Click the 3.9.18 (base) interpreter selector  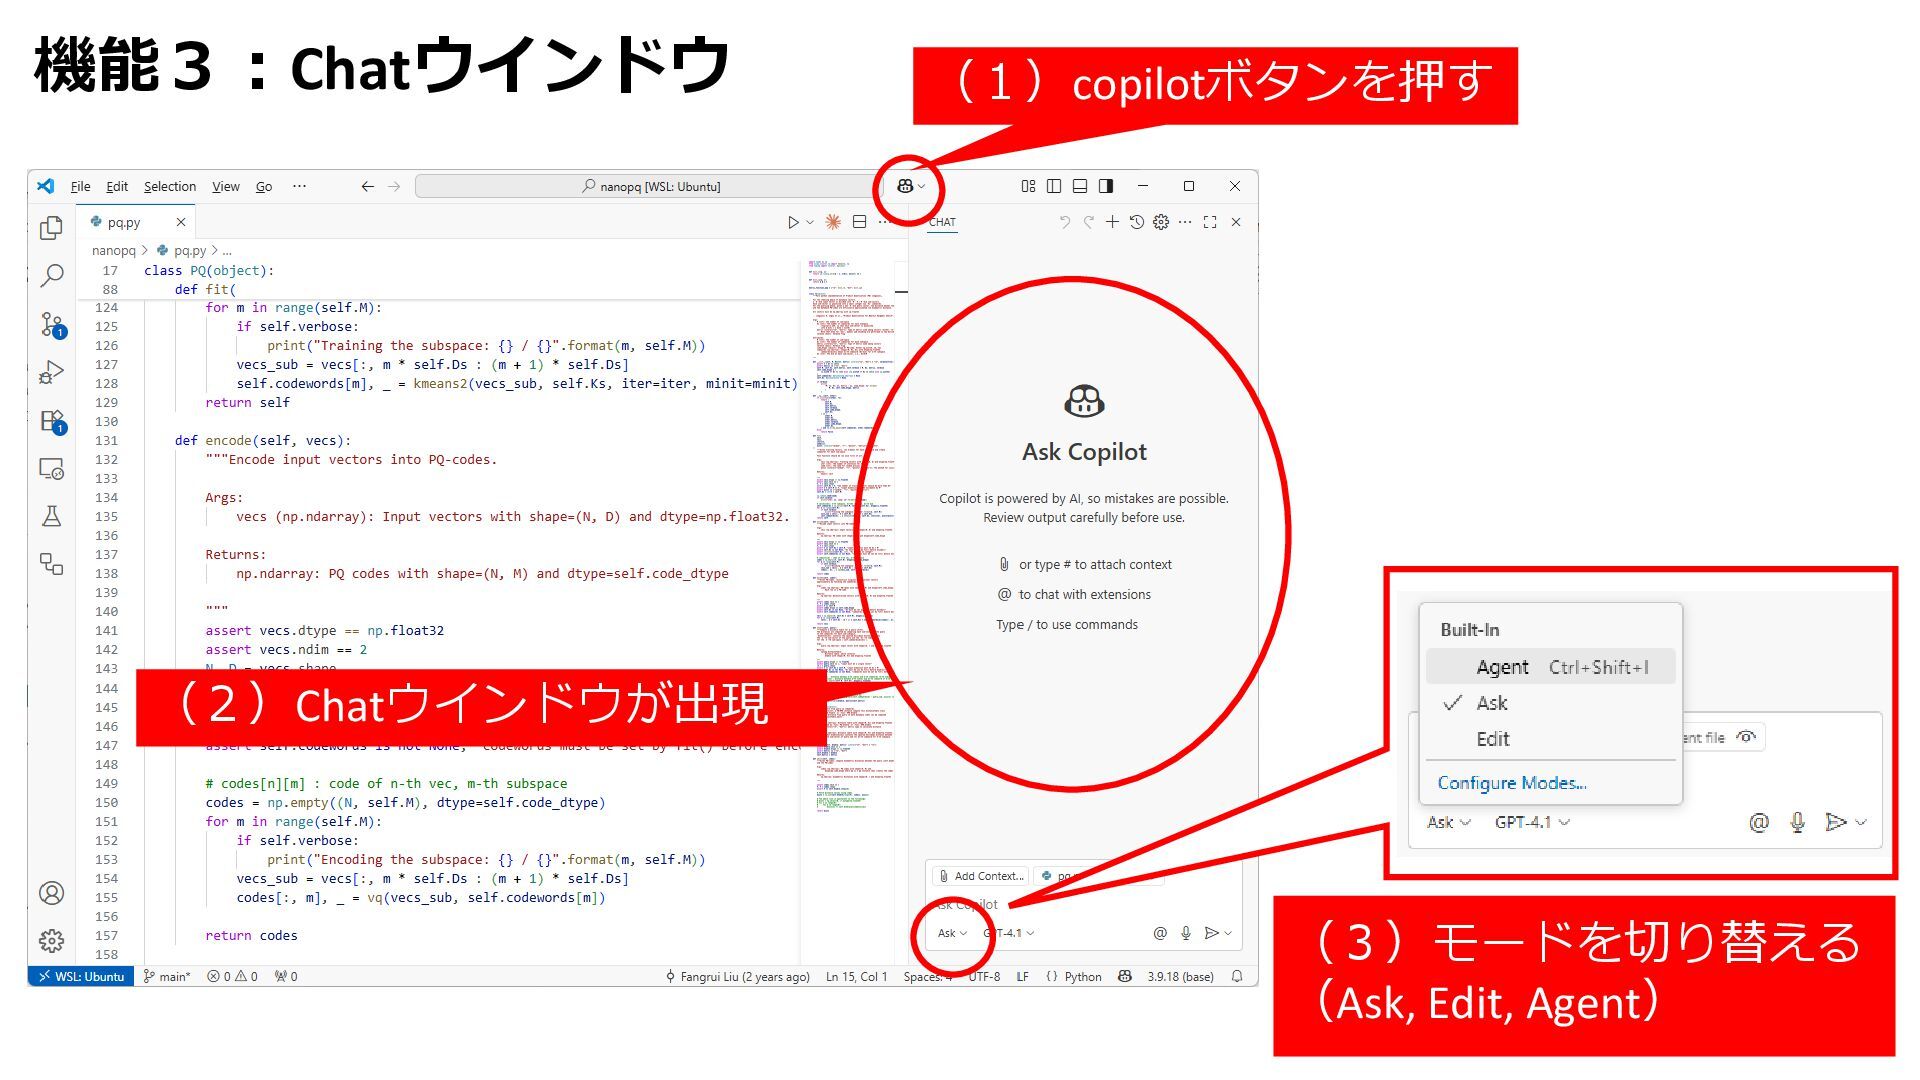click(1180, 977)
